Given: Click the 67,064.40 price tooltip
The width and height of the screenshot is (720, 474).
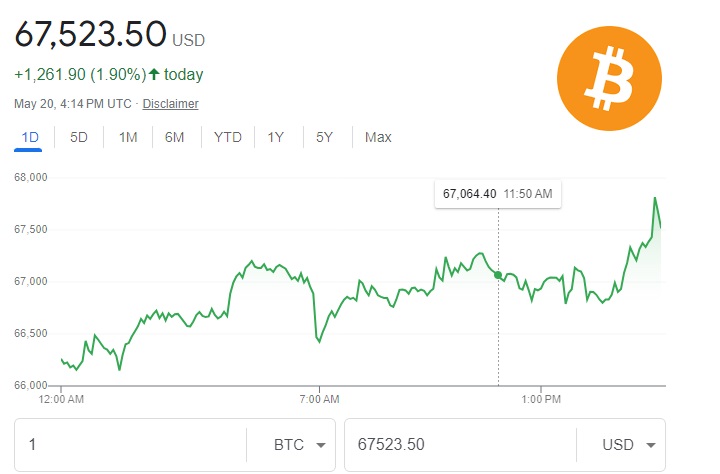Looking at the screenshot, I should tap(497, 194).
